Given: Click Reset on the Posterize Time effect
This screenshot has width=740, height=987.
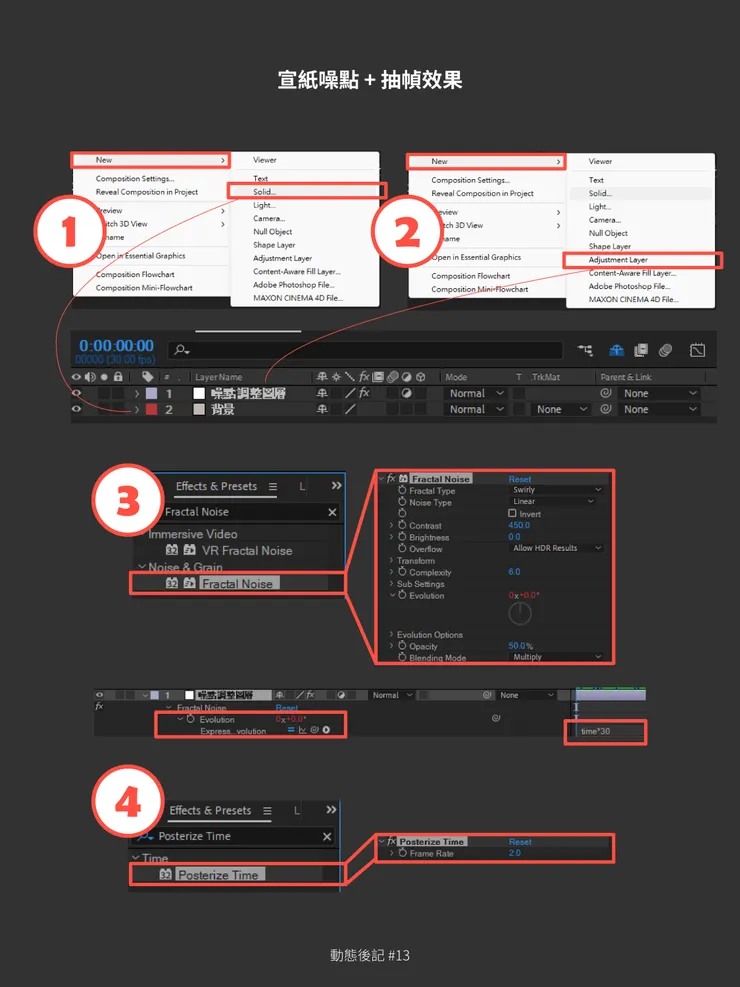Looking at the screenshot, I should point(520,842).
